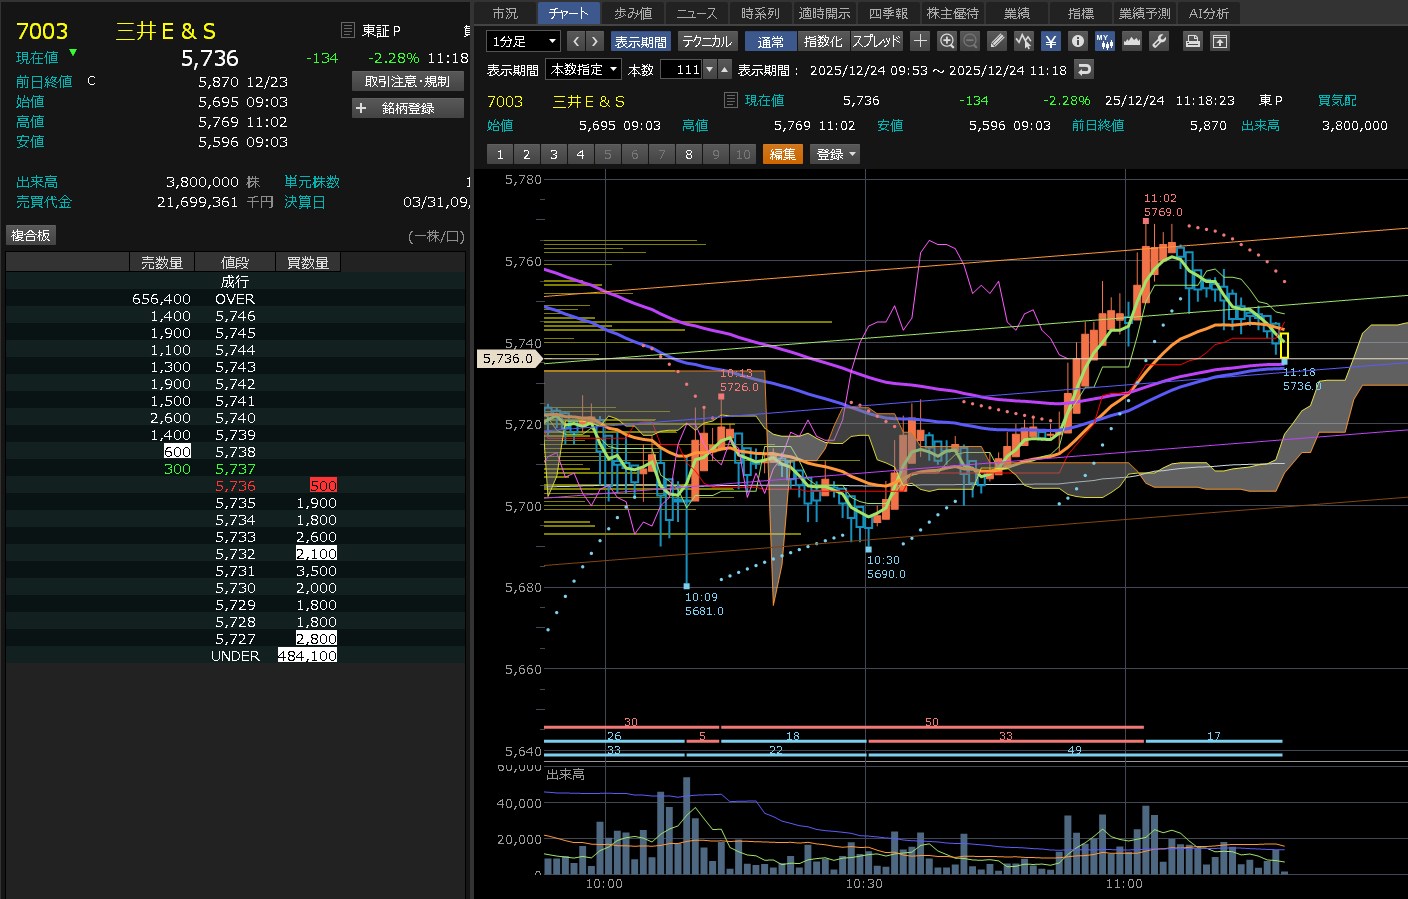Click the 取引注意・規制 button

(408, 81)
